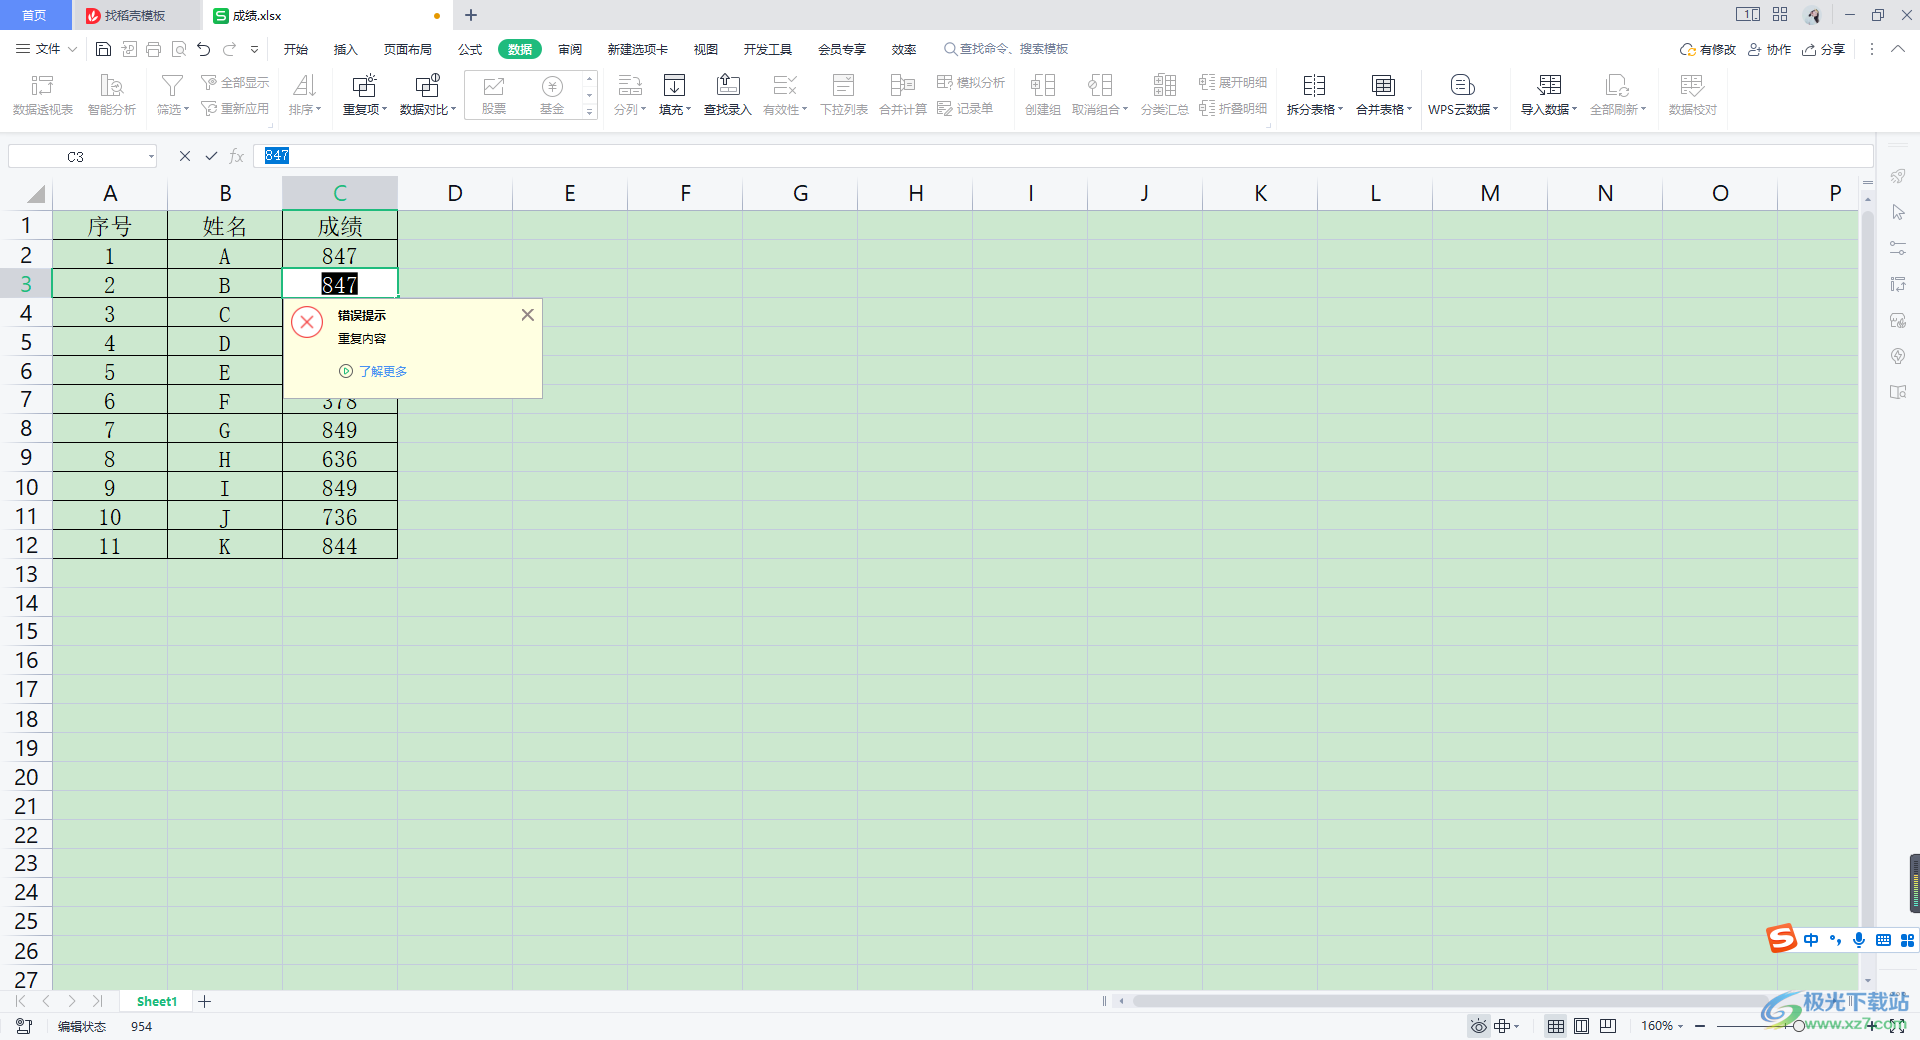The width and height of the screenshot is (1920, 1040).
Task: Click the print icon in quick access toolbar
Action: coord(153,49)
